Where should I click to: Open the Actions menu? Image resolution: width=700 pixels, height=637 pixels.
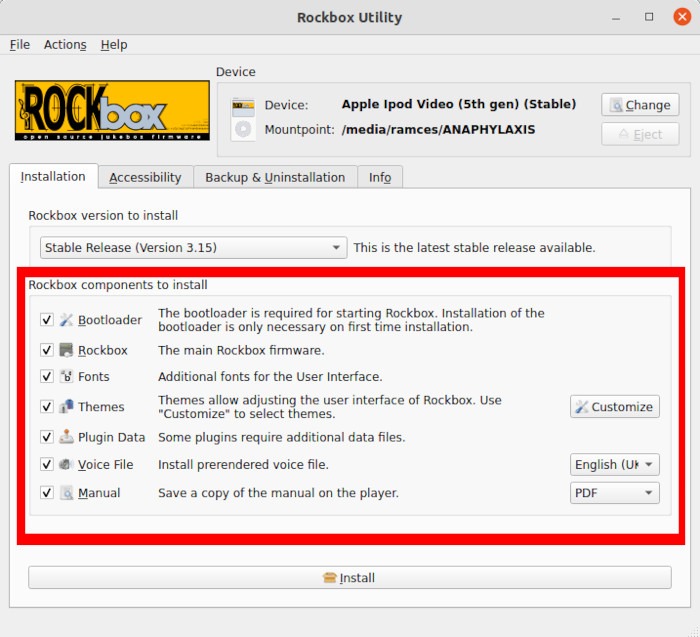[65, 45]
